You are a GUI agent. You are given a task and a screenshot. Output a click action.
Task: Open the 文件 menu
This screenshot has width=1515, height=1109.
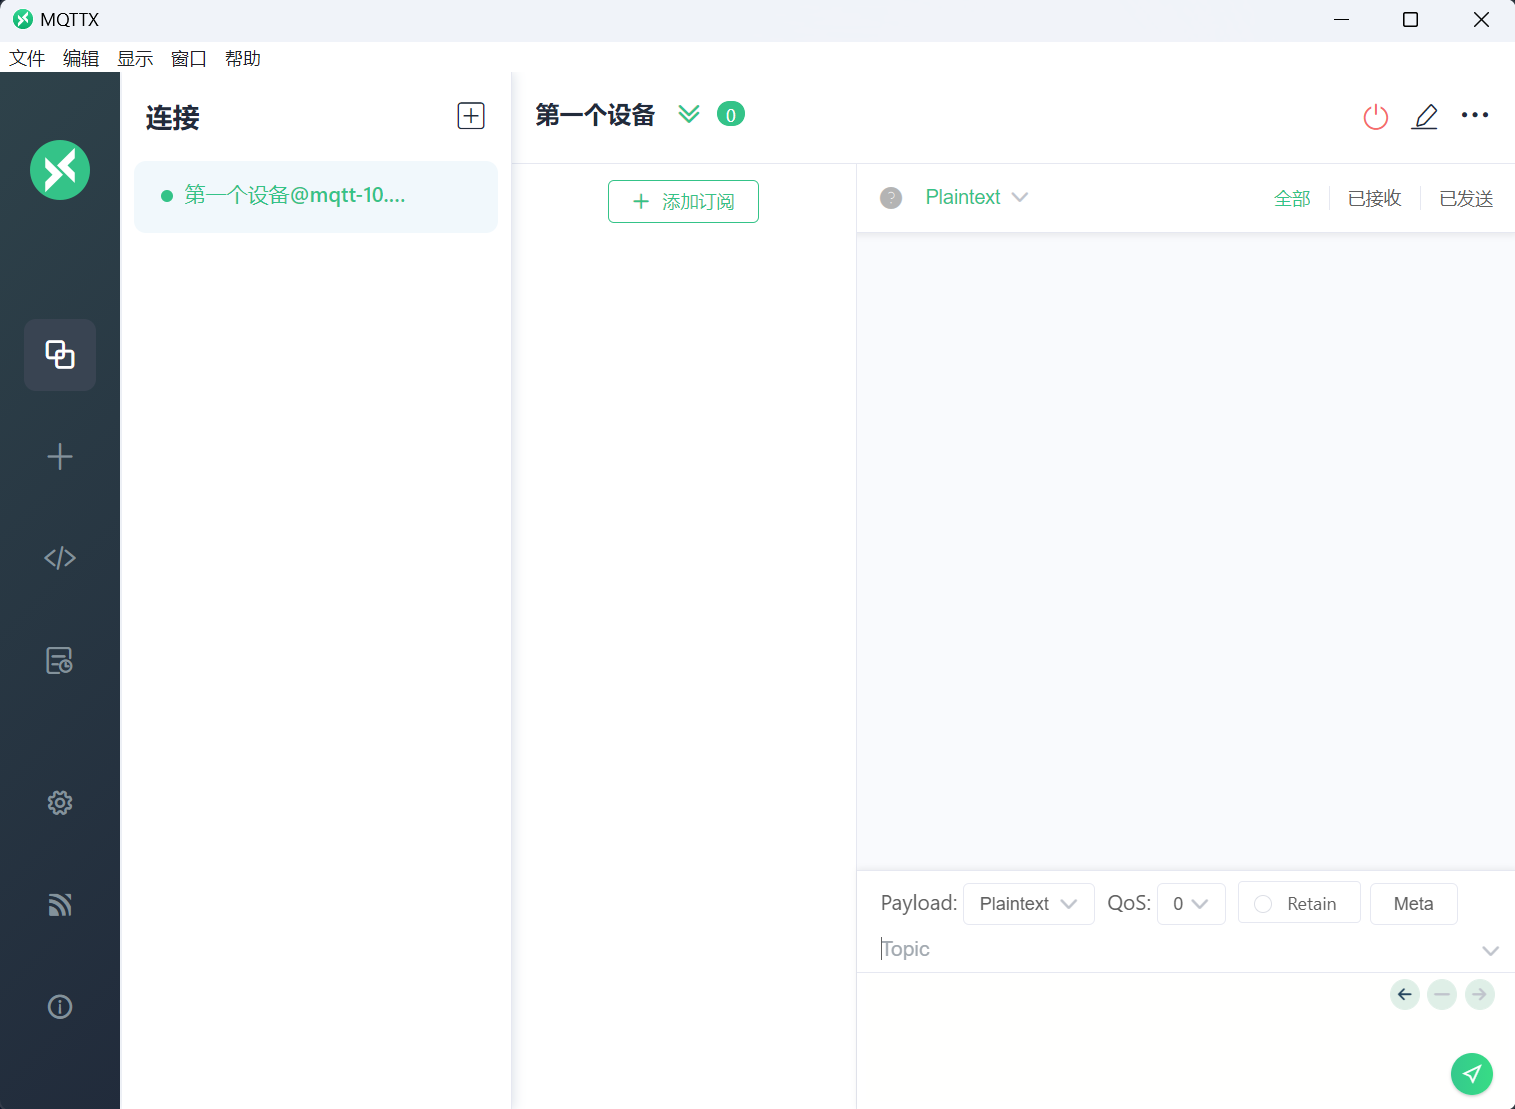27,59
